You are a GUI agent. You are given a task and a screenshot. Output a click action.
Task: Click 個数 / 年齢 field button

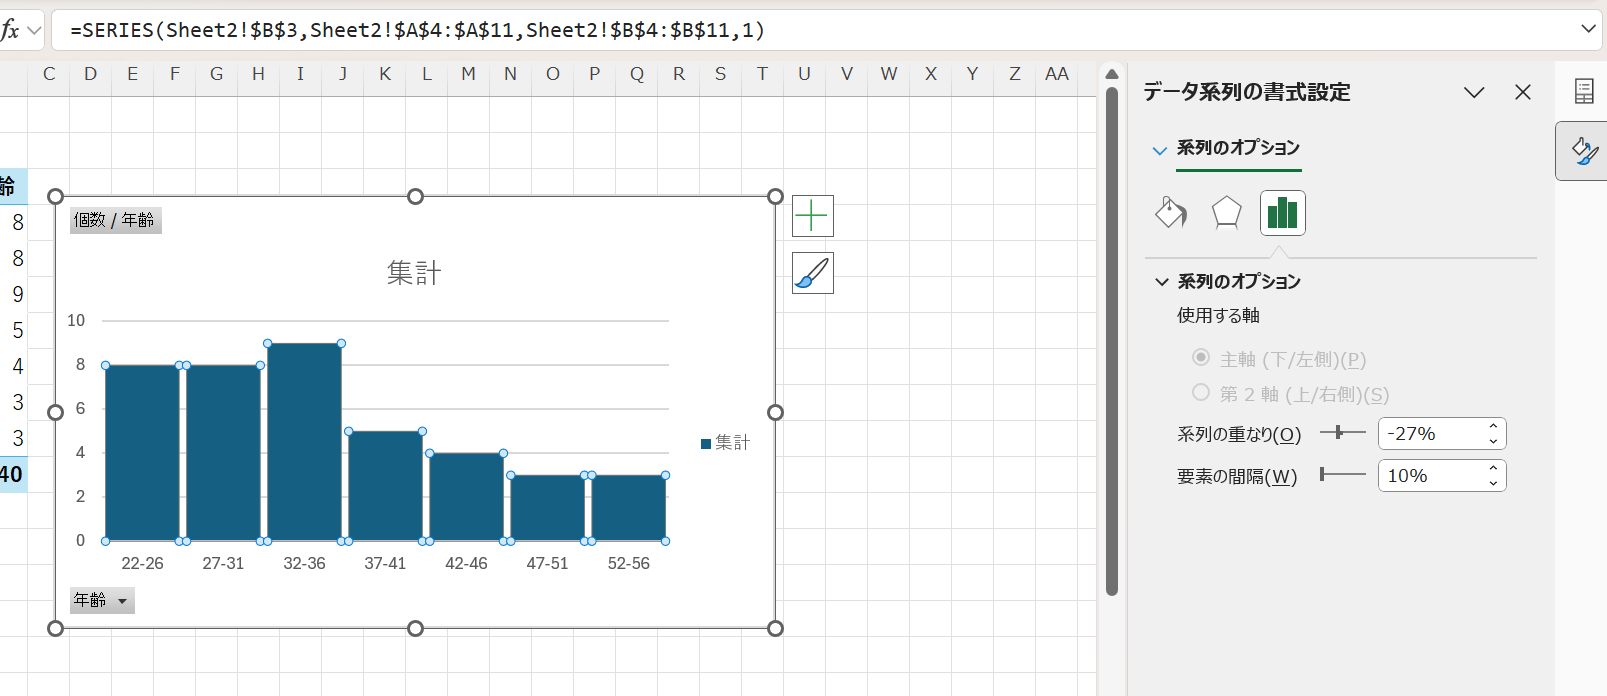[115, 220]
